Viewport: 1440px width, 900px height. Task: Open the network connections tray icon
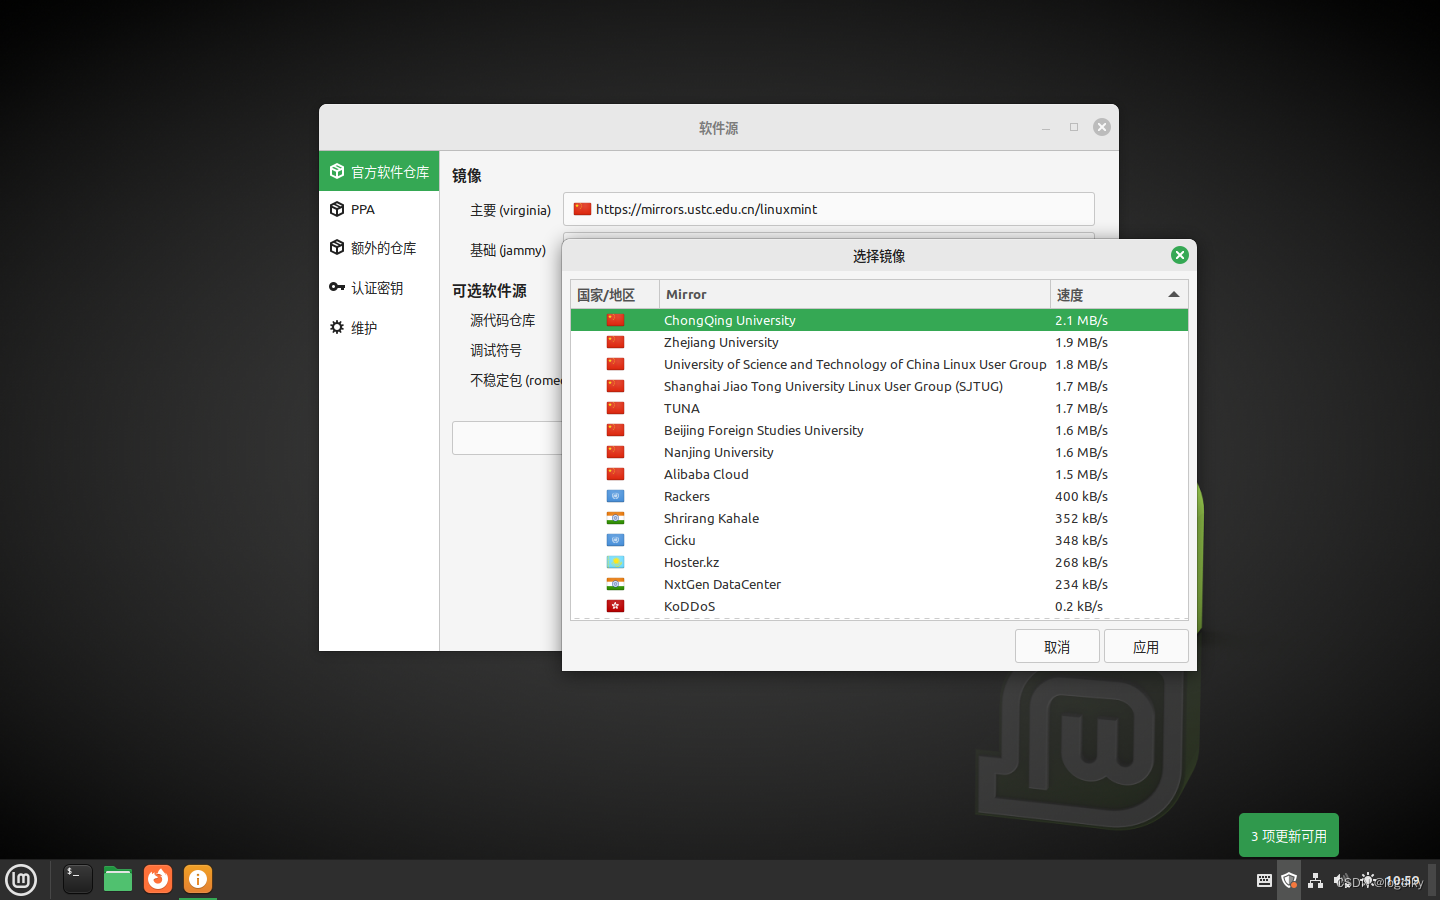coord(1315,880)
